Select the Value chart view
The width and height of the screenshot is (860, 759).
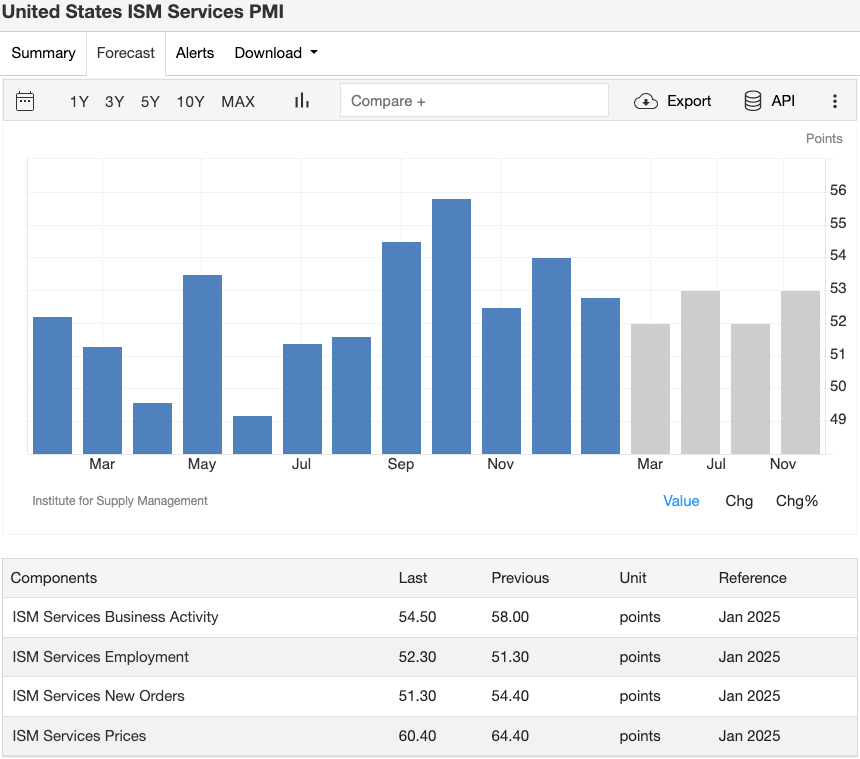click(x=681, y=501)
